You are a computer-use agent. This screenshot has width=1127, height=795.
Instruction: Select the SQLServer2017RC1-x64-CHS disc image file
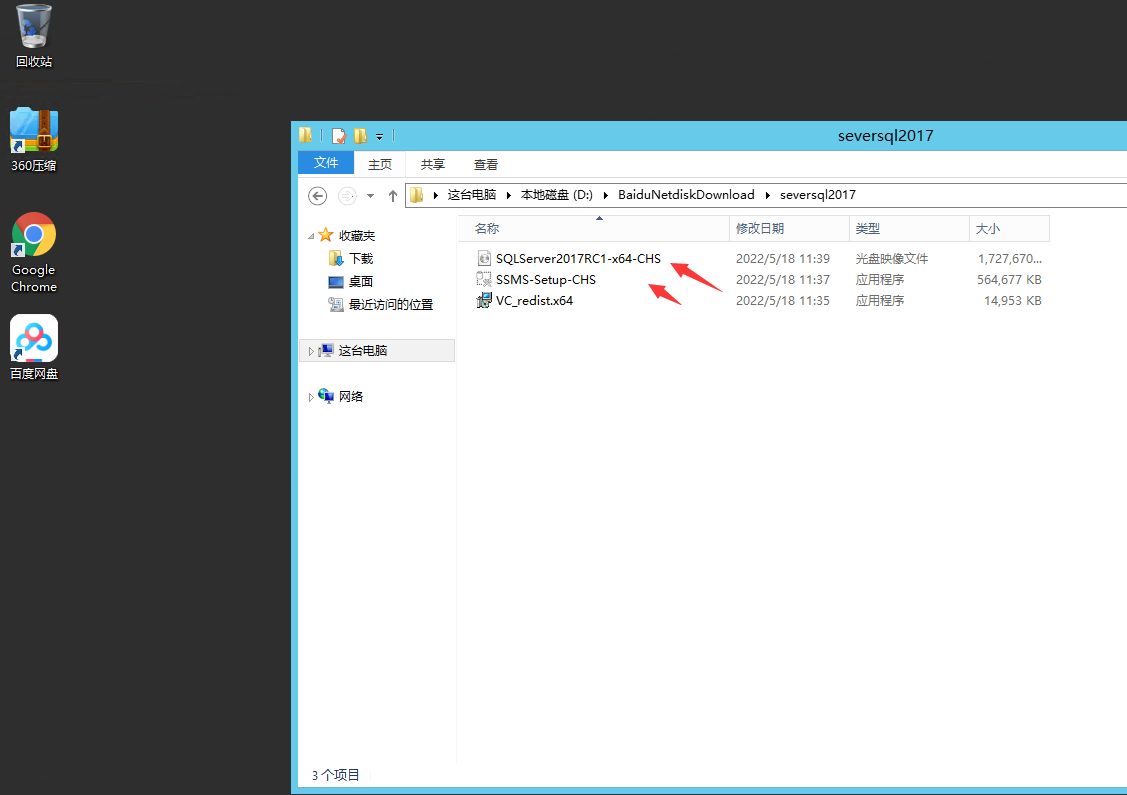(x=577, y=258)
